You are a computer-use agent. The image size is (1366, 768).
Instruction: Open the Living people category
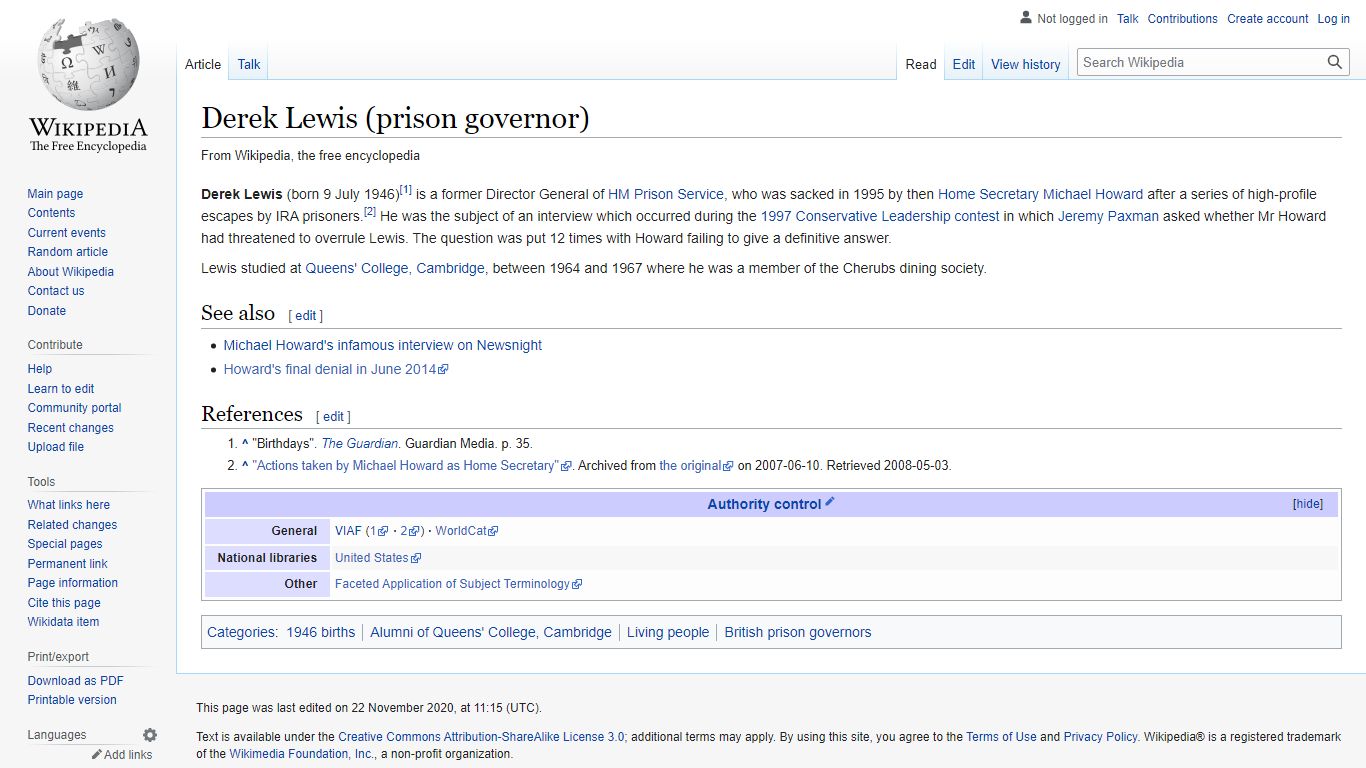click(x=668, y=632)
